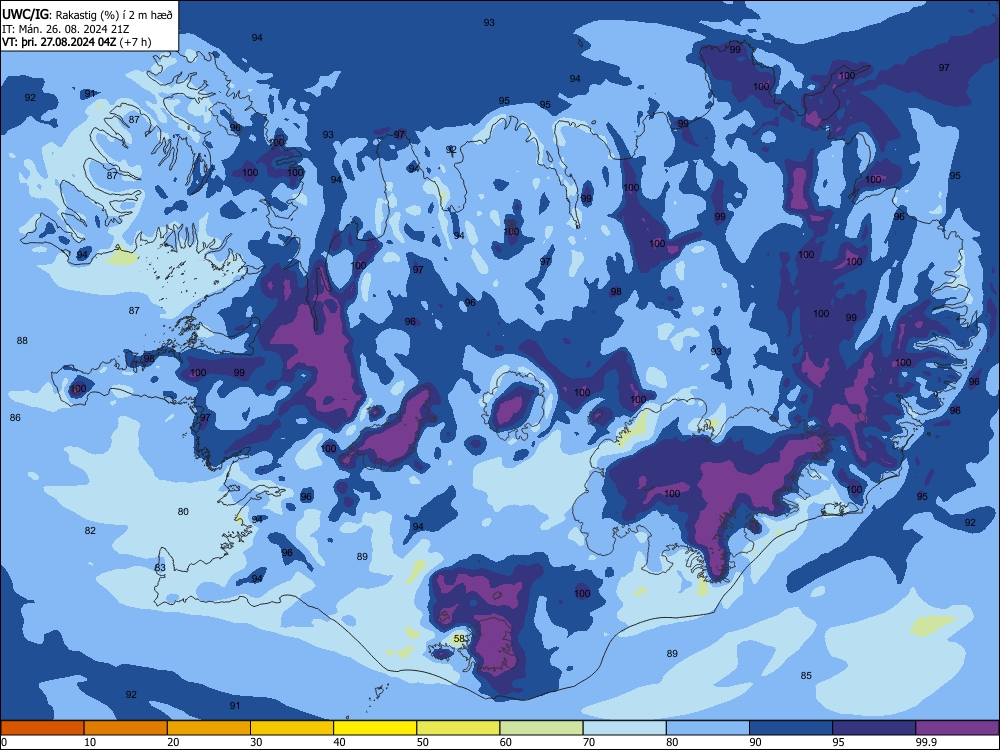The image size is (1000, 750).
Task: Click the '86' humidity value on the map
Action: (x=15, y=418)
